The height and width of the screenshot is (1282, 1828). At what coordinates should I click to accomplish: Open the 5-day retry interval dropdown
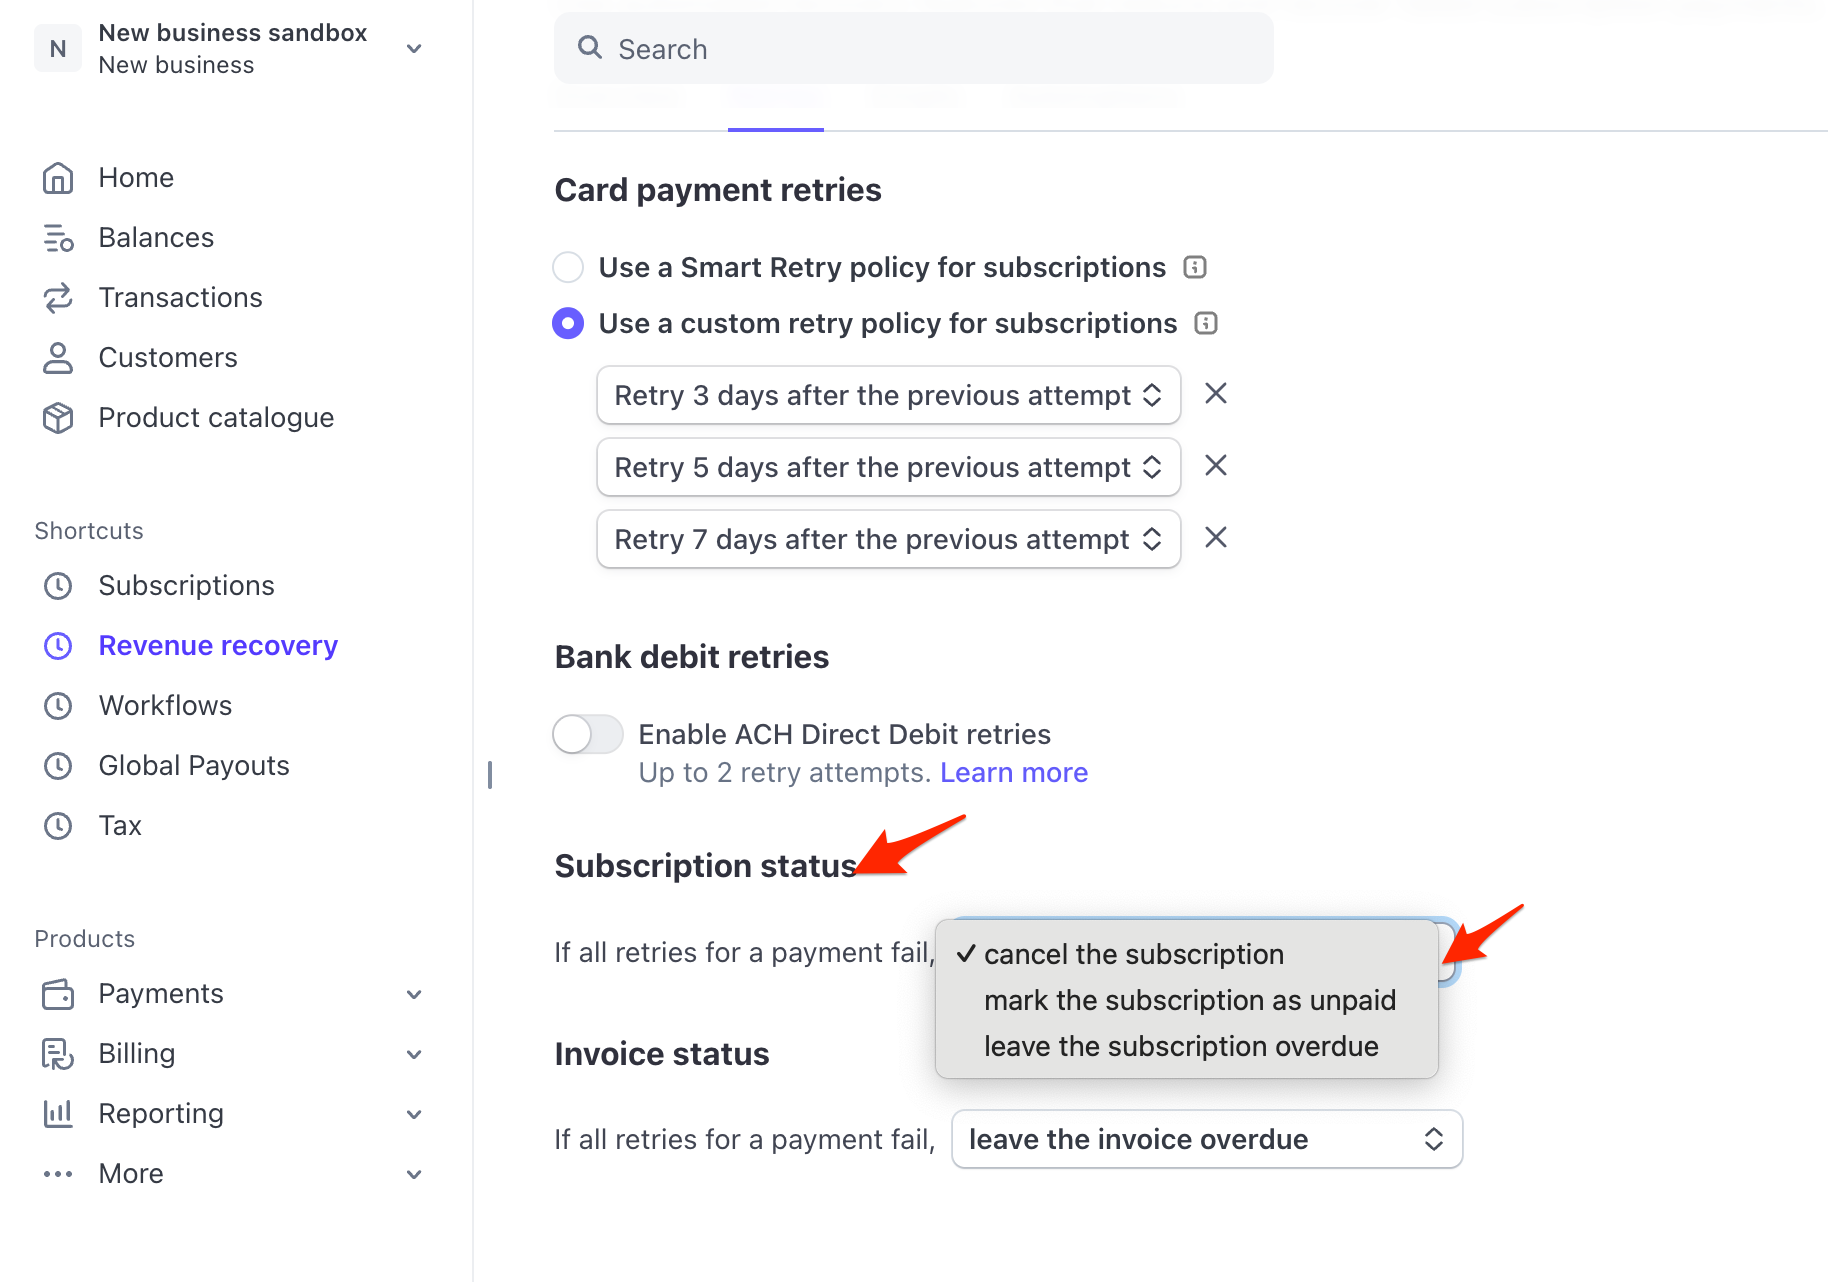point(888,467)
